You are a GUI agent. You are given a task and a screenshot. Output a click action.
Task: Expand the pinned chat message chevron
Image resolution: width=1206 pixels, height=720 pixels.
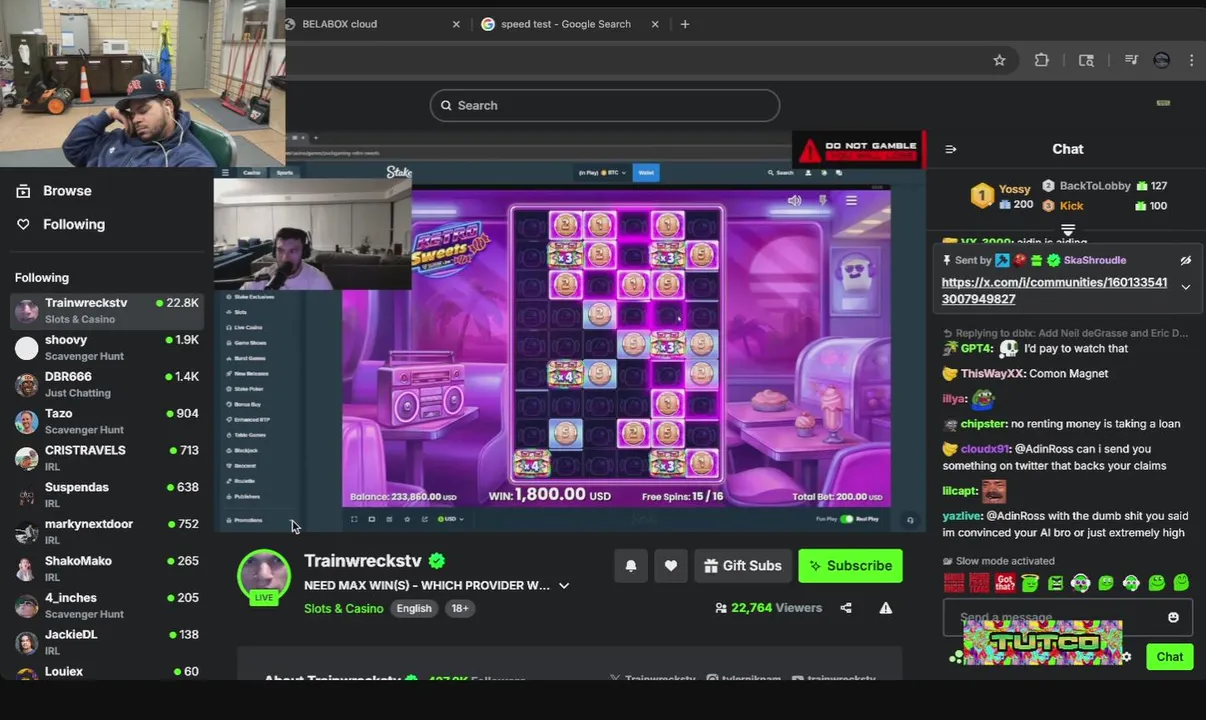tap(1185, 287)
